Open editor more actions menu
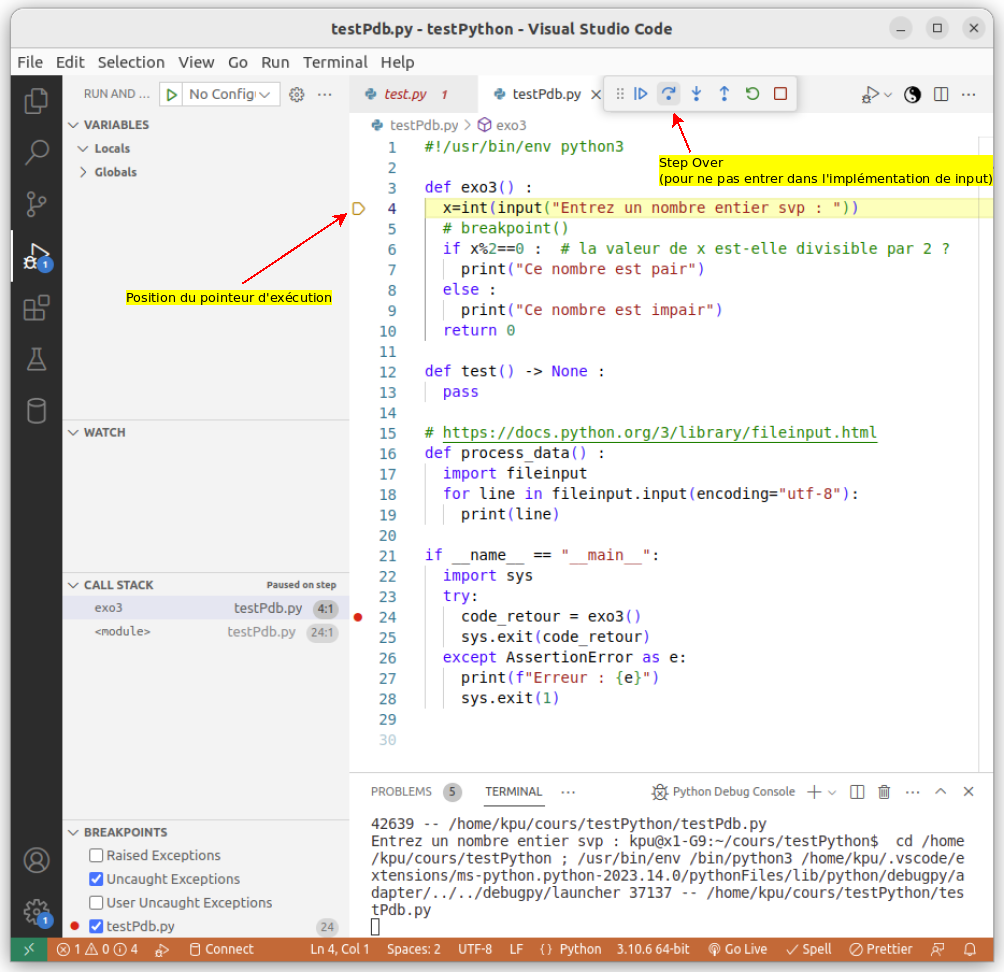 pos(970,95)
